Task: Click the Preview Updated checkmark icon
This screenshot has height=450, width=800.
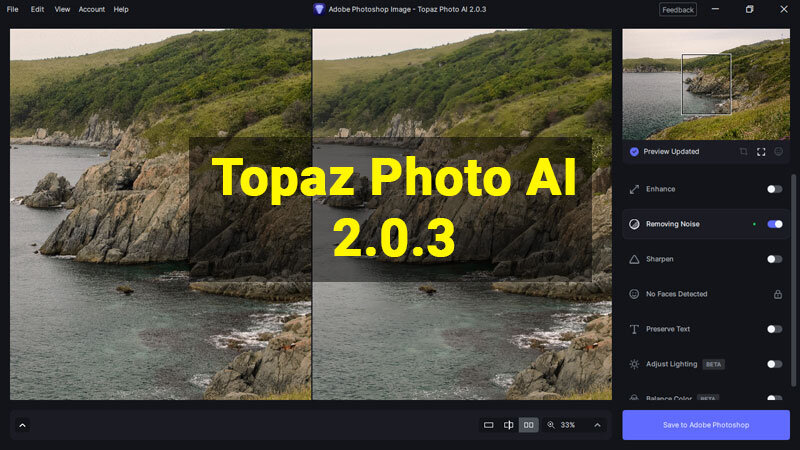Action: pos(634,152)
